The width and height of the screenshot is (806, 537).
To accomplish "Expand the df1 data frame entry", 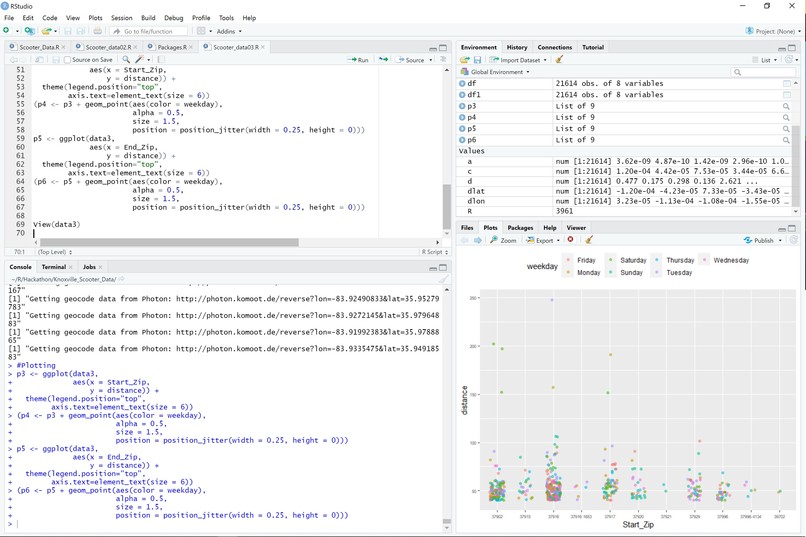I will pos(462,95).
